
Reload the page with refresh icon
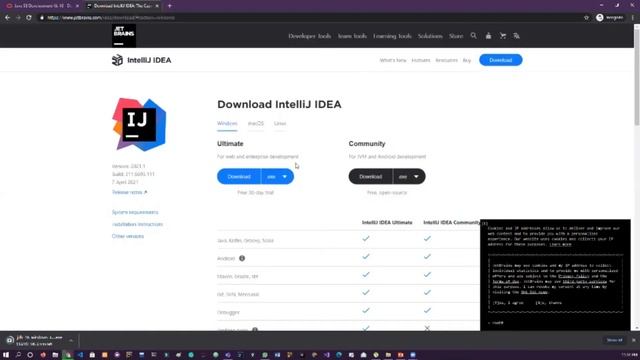tap(29, 18)
